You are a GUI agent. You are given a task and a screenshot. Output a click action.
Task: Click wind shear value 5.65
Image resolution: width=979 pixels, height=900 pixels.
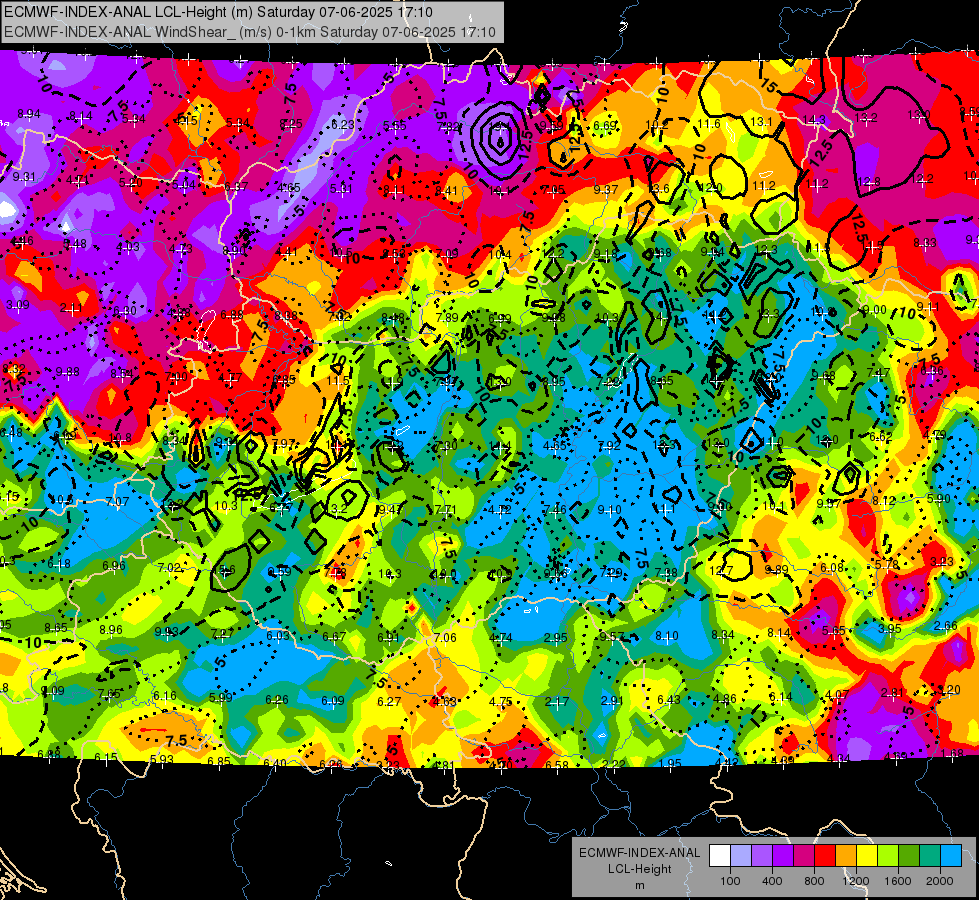(834, 631)
